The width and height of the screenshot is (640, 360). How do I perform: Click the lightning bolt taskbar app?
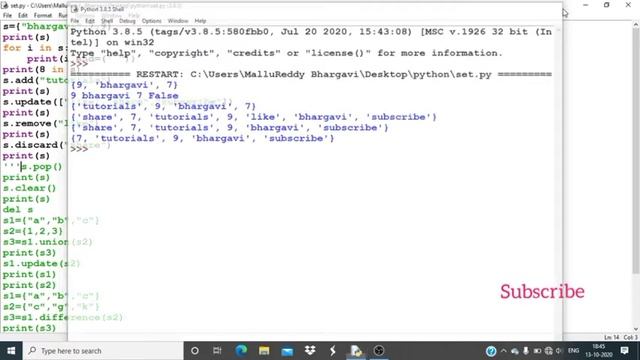tap(333, 351)
